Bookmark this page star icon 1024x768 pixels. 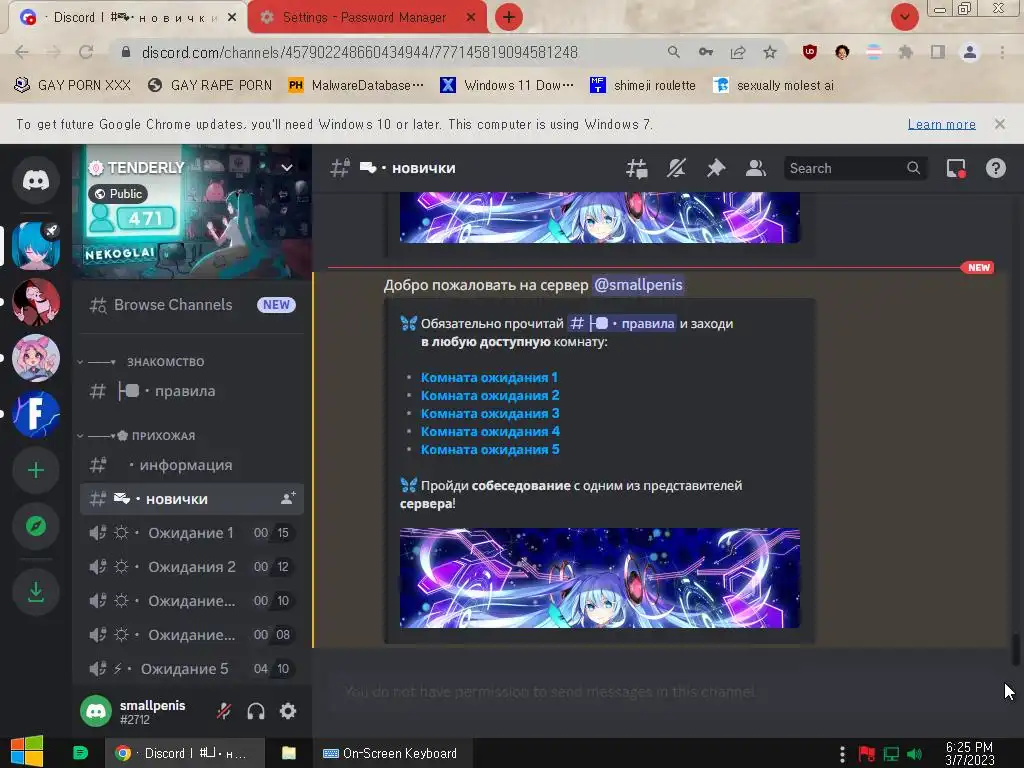tap(770, 52)
